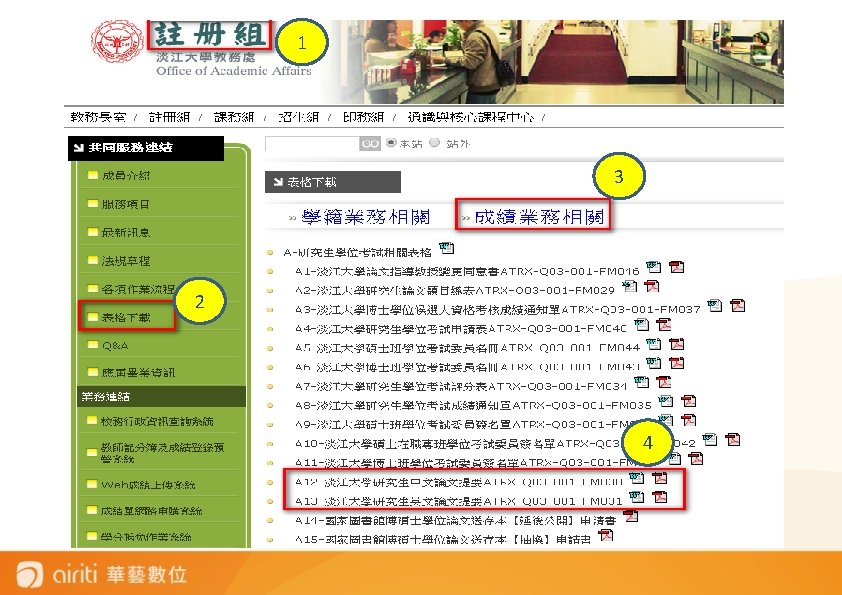Click the 註冊組 link in the top navigation
This screenshot has width=842, height=595.
[x=169, y=117]
